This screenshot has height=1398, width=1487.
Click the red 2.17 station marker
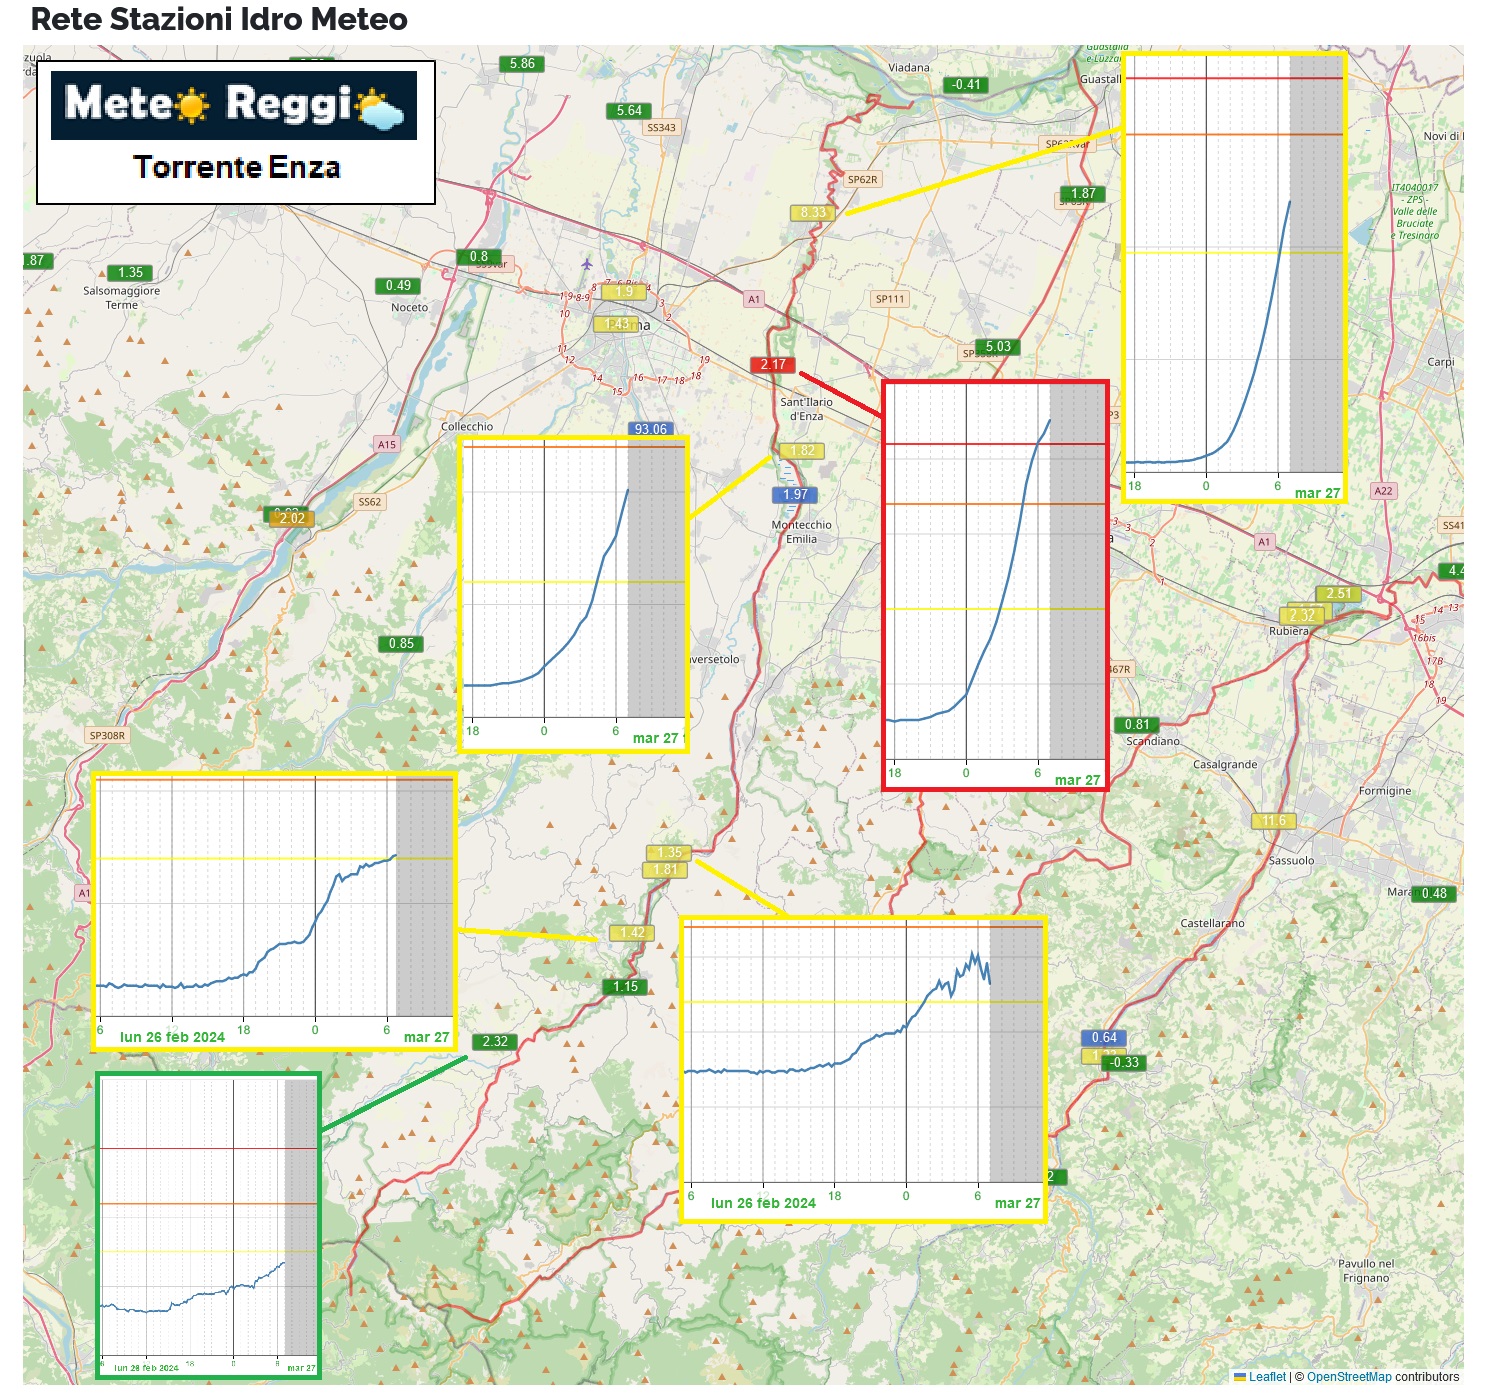click(x=773, y=365)
